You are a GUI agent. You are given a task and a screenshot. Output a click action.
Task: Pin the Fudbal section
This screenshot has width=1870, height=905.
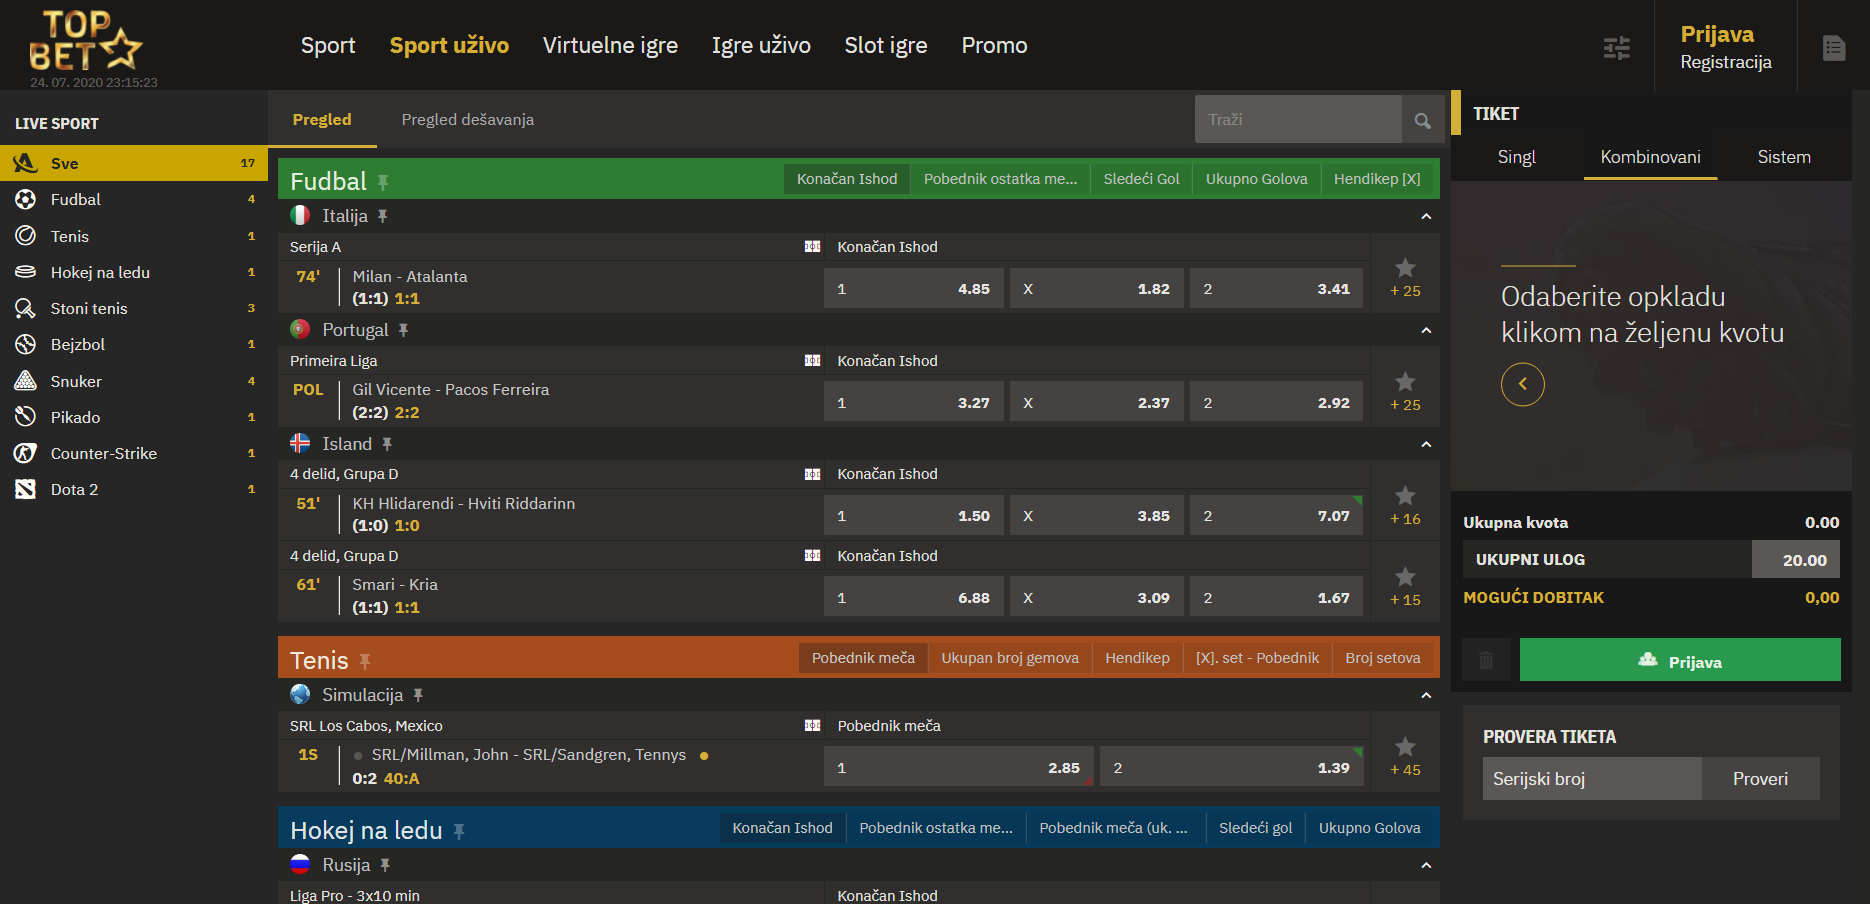383,182
